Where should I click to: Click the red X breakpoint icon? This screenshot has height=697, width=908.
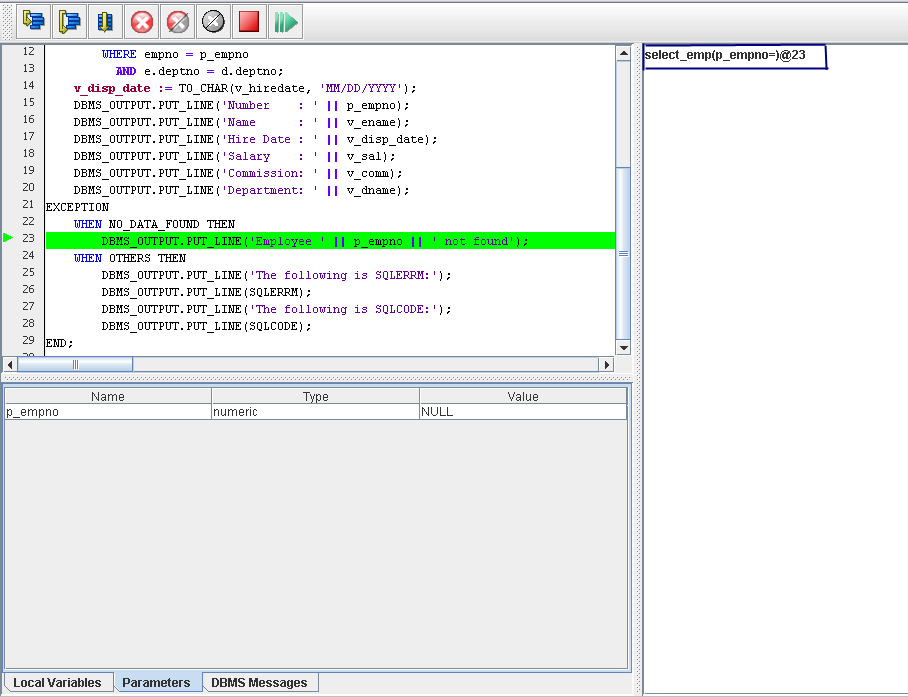click(x=142, y=20)
